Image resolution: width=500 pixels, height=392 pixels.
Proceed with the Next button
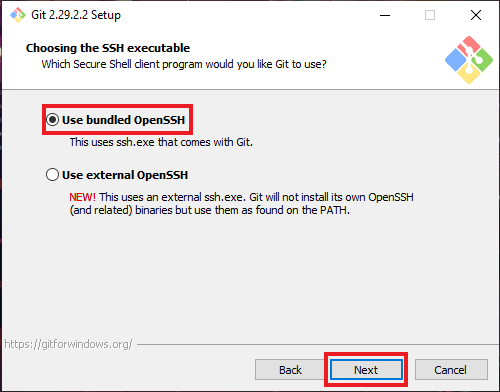point(366,370)
